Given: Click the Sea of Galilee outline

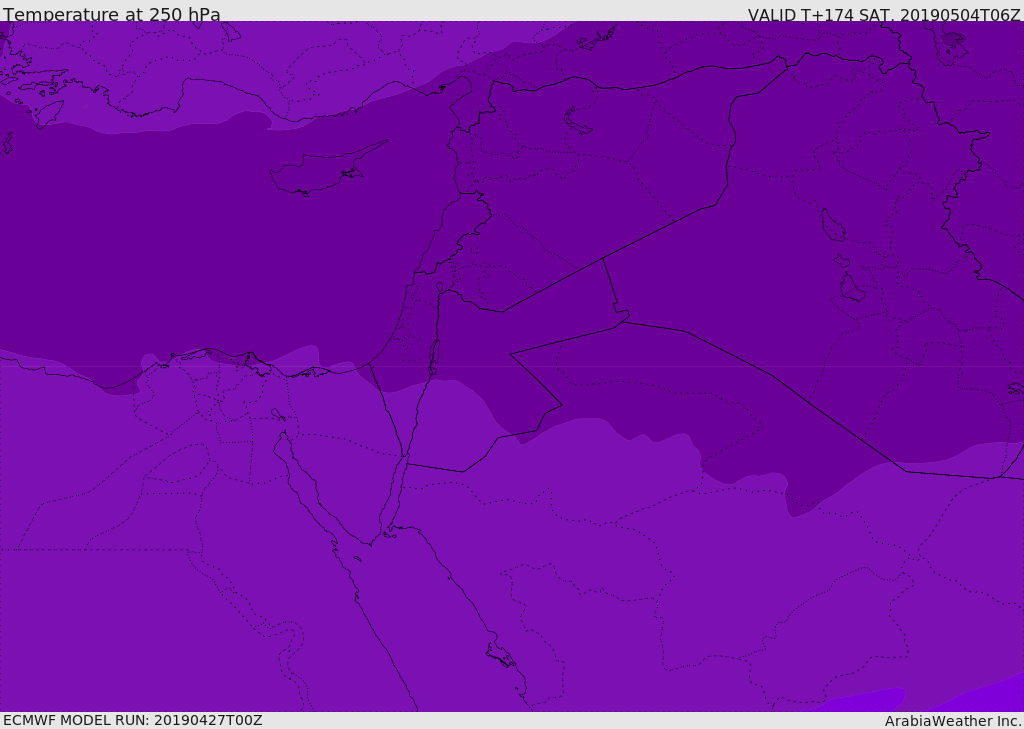Looking at the screenshot, I should click(x=439, y=287).
